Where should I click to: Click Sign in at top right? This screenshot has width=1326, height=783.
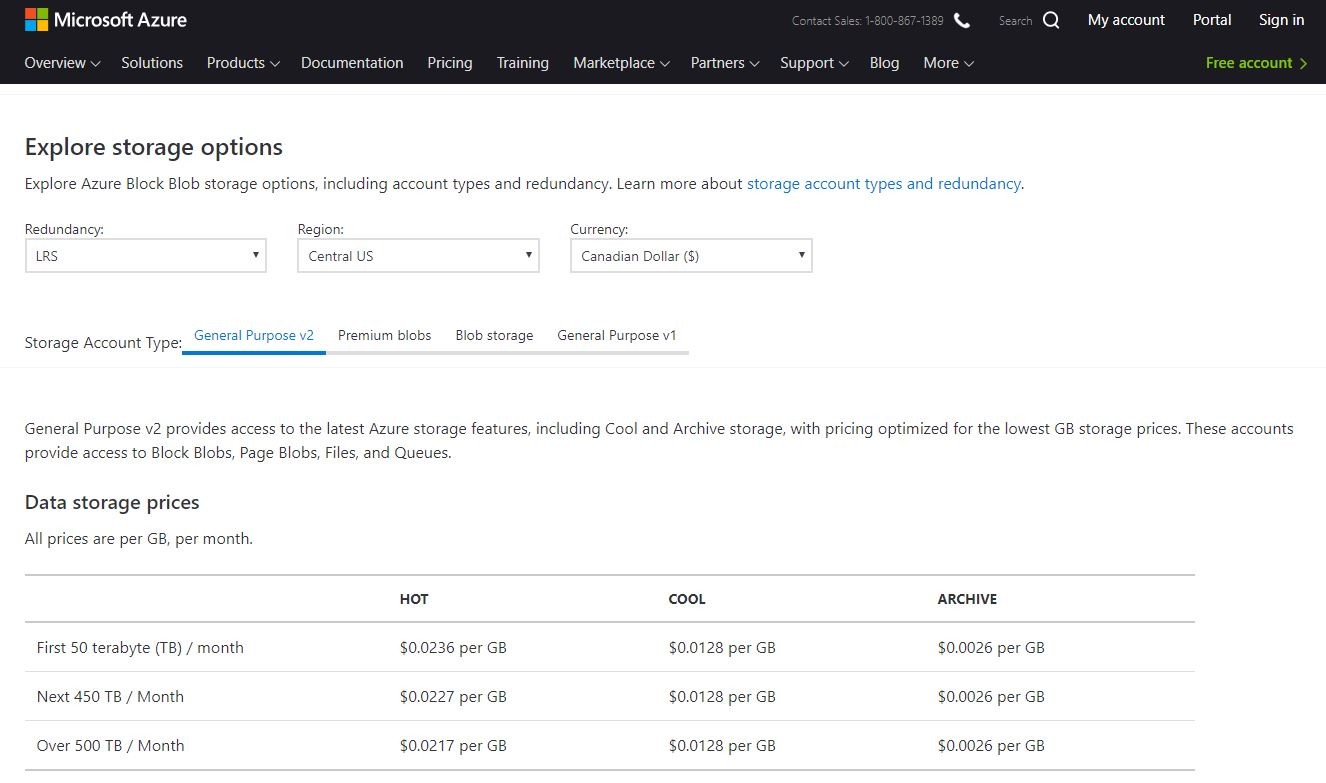pos(1281,20)
